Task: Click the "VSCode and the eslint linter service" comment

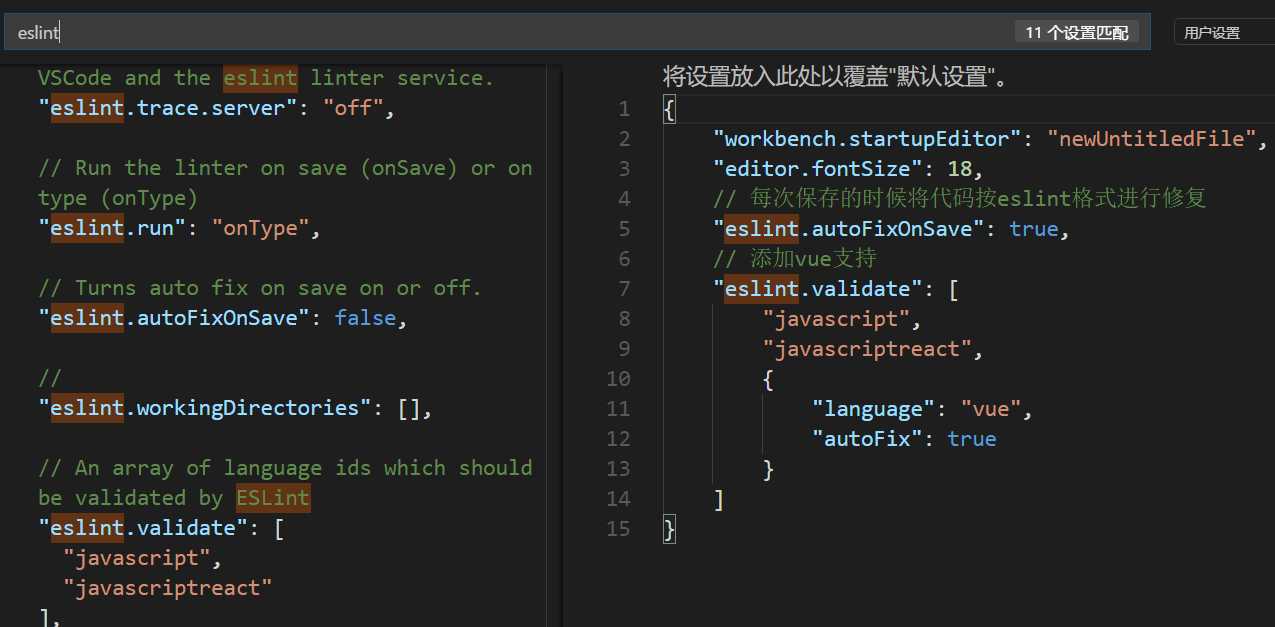Action: pos(266,78)
